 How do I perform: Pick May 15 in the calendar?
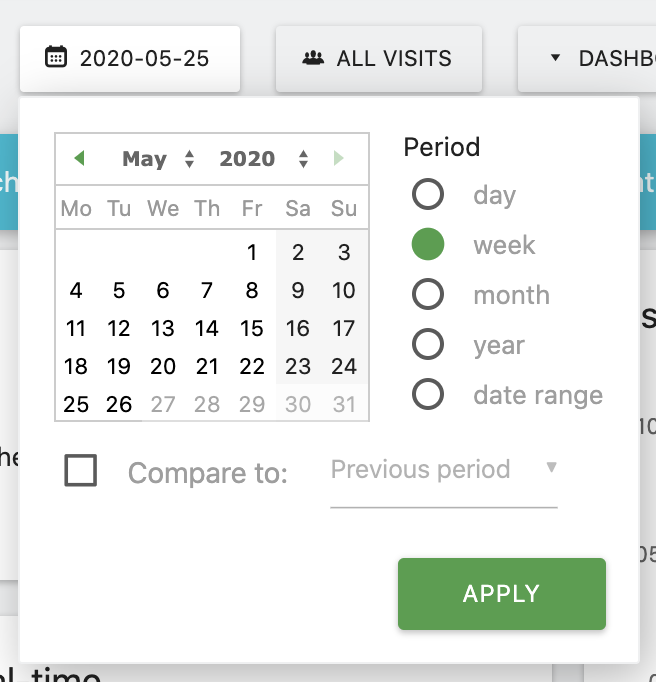coord(252,328)
